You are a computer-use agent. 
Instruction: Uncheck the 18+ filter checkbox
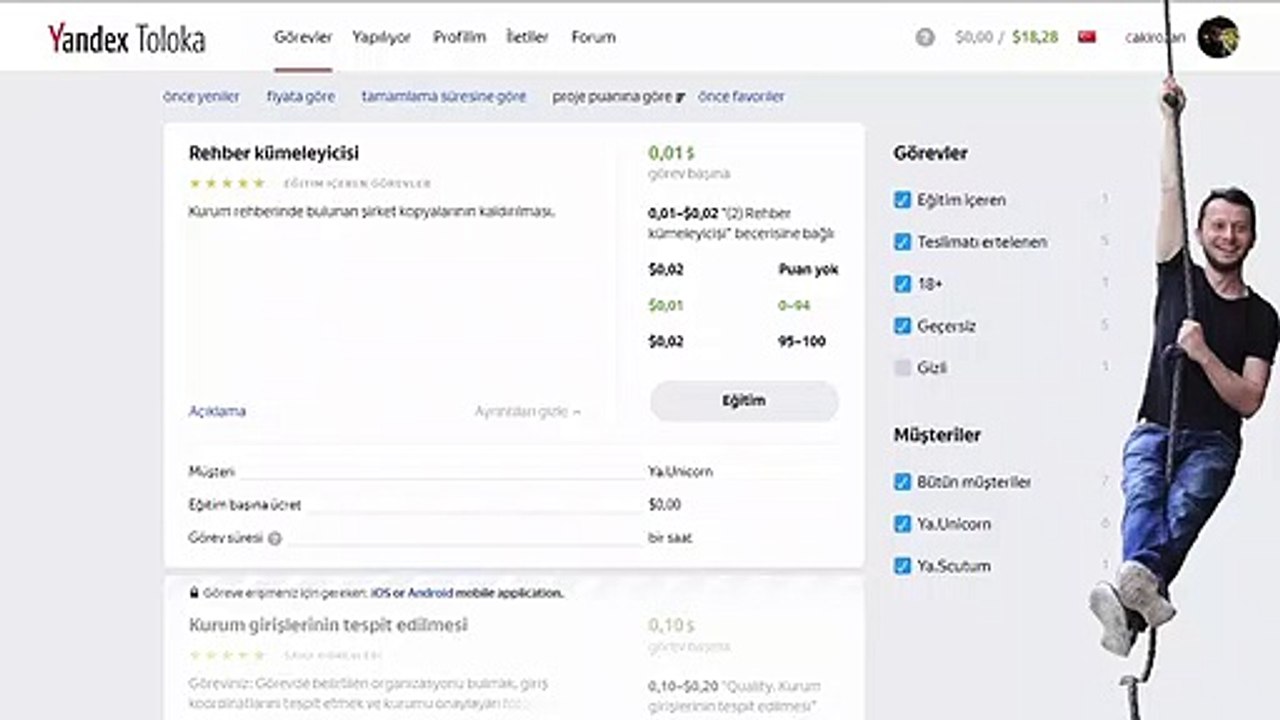tap(902, 284)
